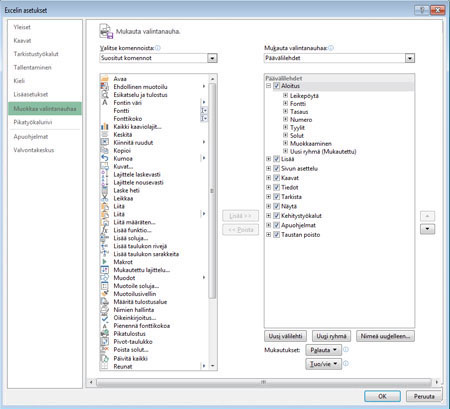Image resolution: width=450 pixels, height=409 pixels.
Task: Select the Pivot-taulukko icon
Action: (105, 342)
